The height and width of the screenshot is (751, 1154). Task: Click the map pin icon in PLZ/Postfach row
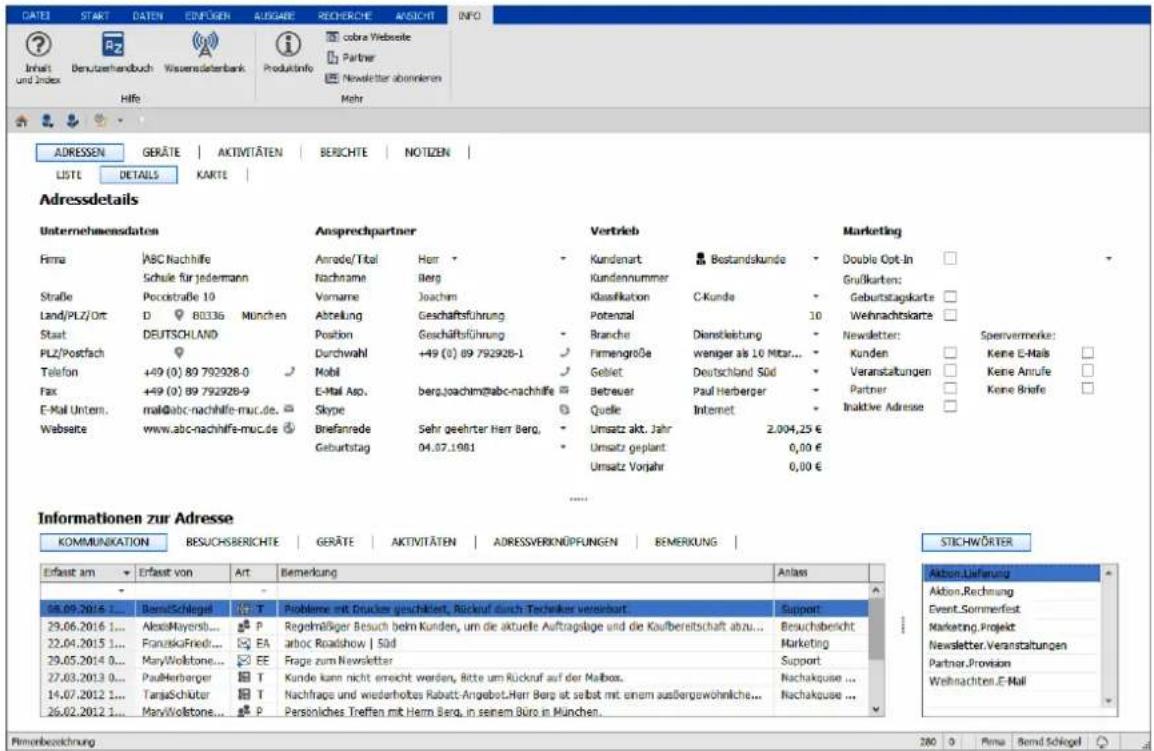pyautogui.click(x=179, y=353)
